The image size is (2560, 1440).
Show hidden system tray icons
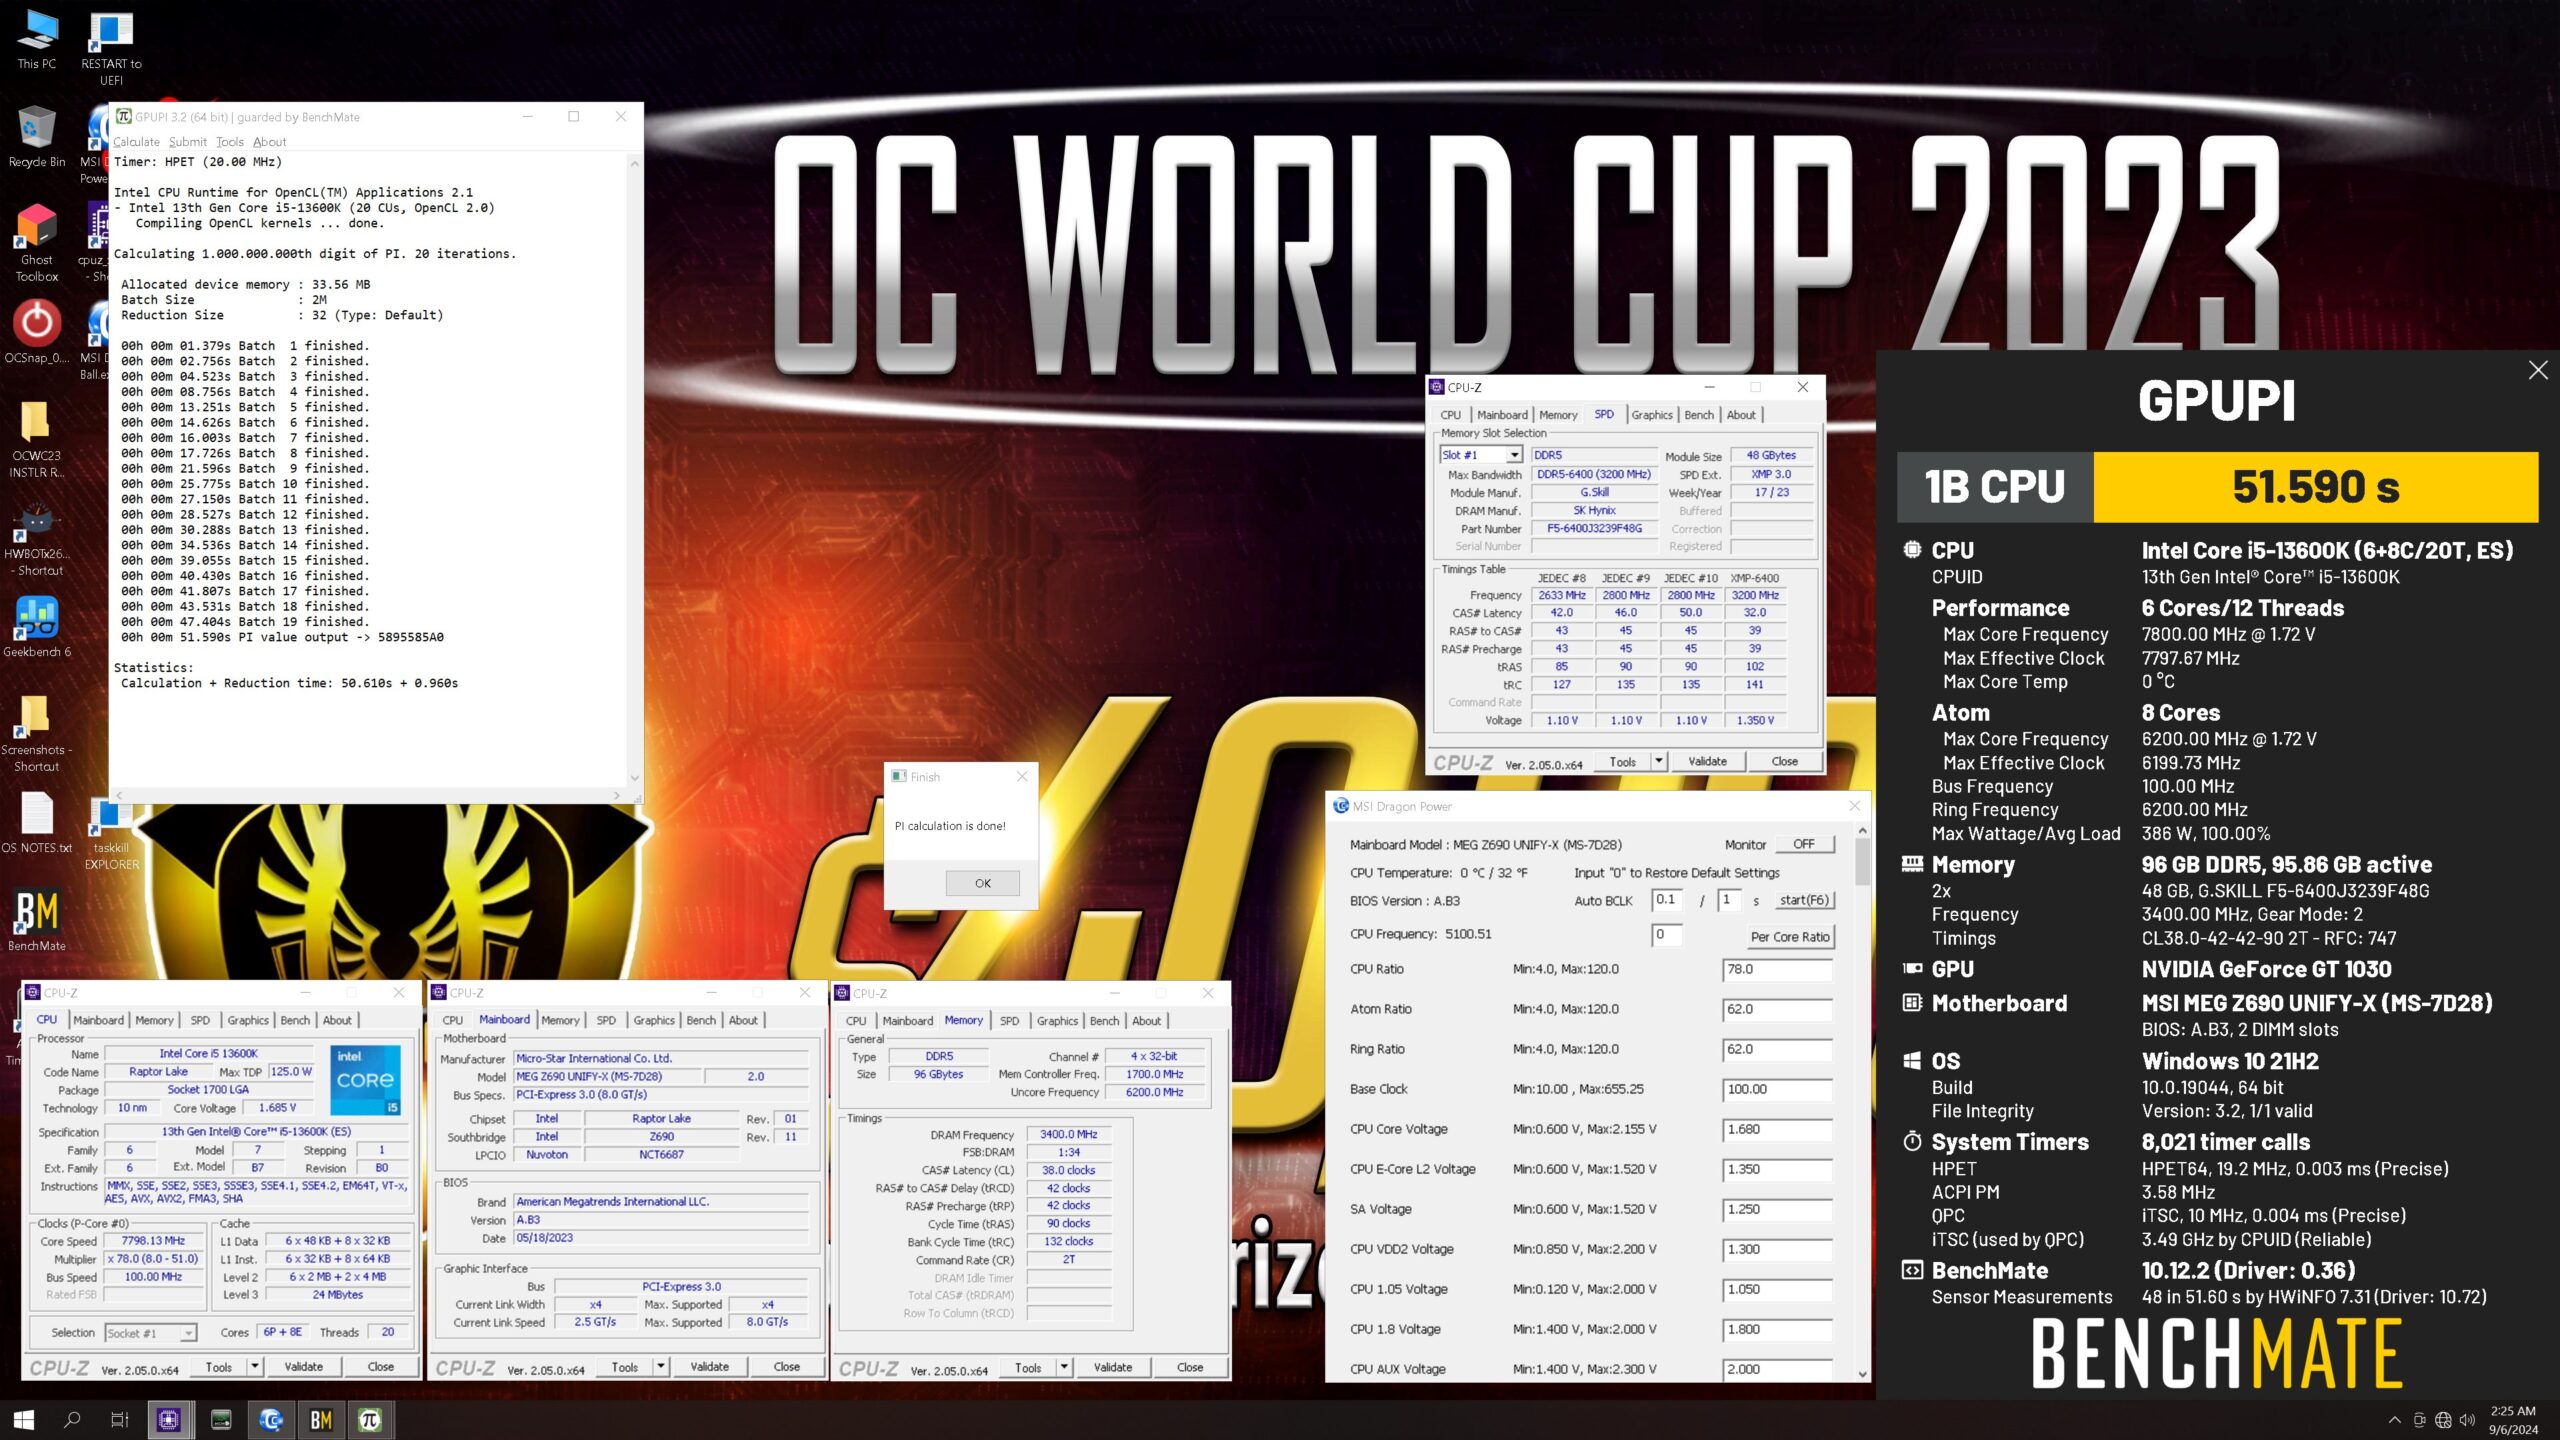[2394, 1420]
